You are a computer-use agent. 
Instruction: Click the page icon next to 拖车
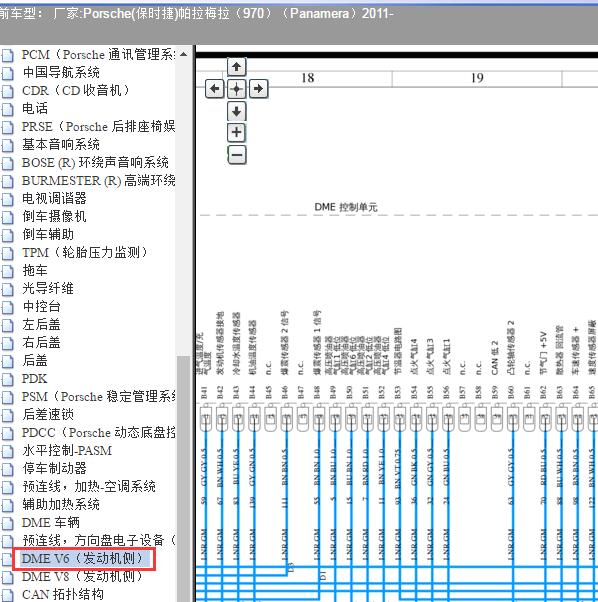(x=7, y=271)
